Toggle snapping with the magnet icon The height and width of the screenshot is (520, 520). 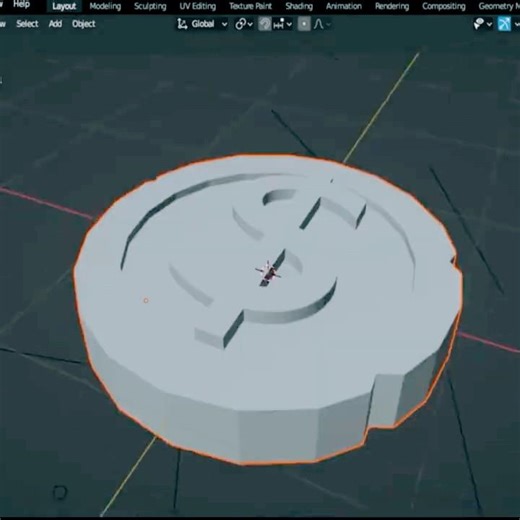coord(265,24)
